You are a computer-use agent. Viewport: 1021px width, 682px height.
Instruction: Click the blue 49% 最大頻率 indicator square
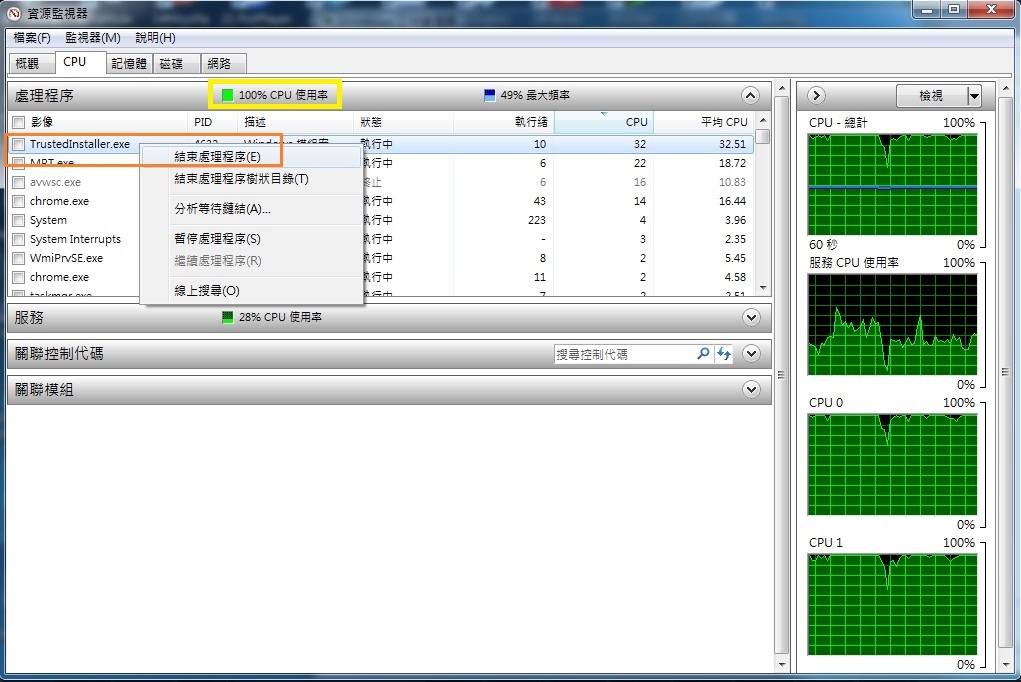[x=490, y=95]
